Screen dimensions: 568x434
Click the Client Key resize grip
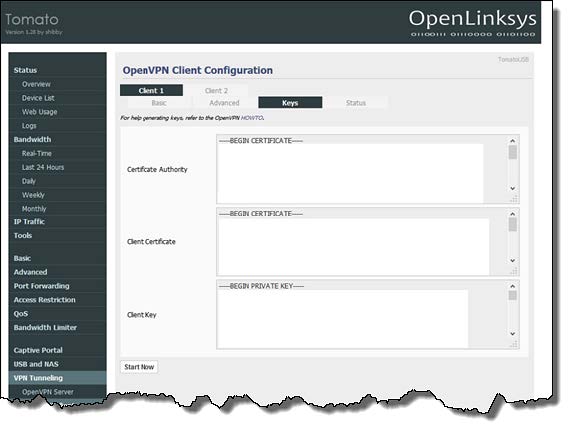point(514,344)
